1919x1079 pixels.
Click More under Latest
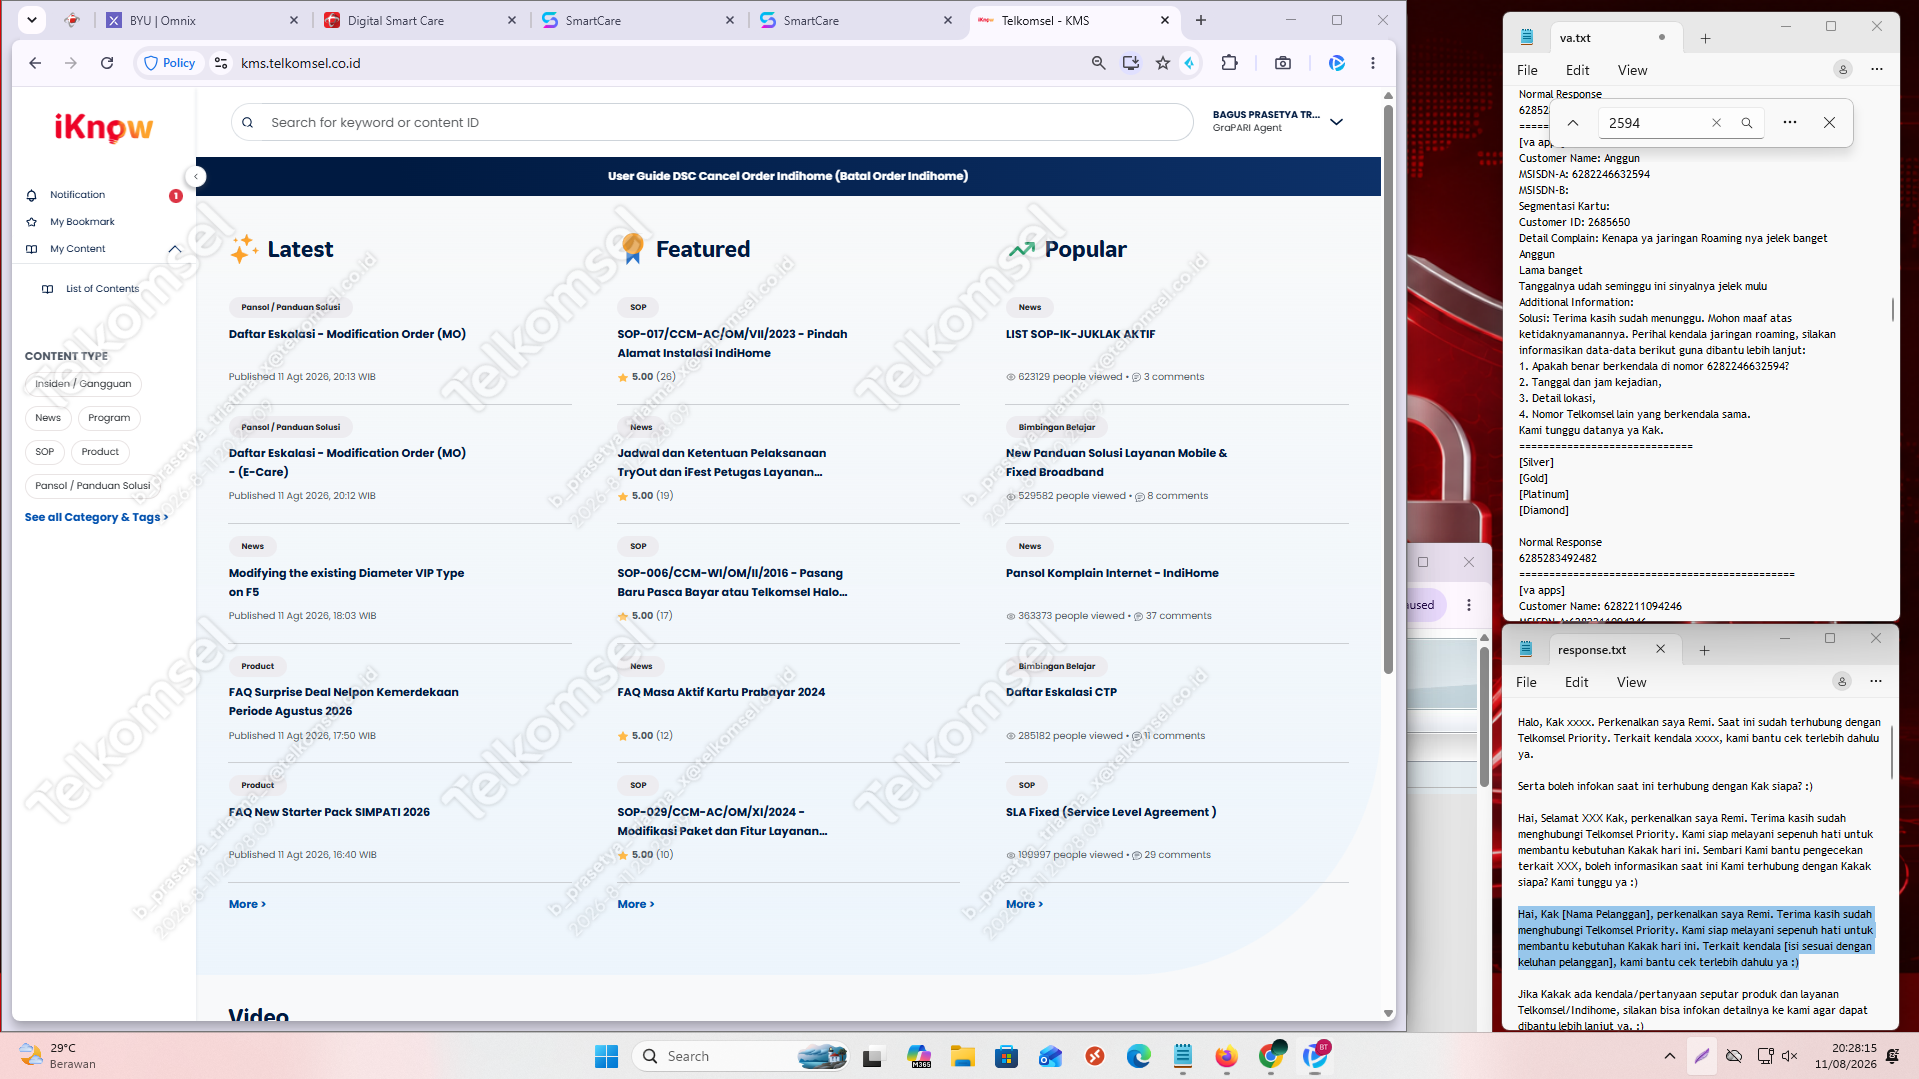(247, 904)
